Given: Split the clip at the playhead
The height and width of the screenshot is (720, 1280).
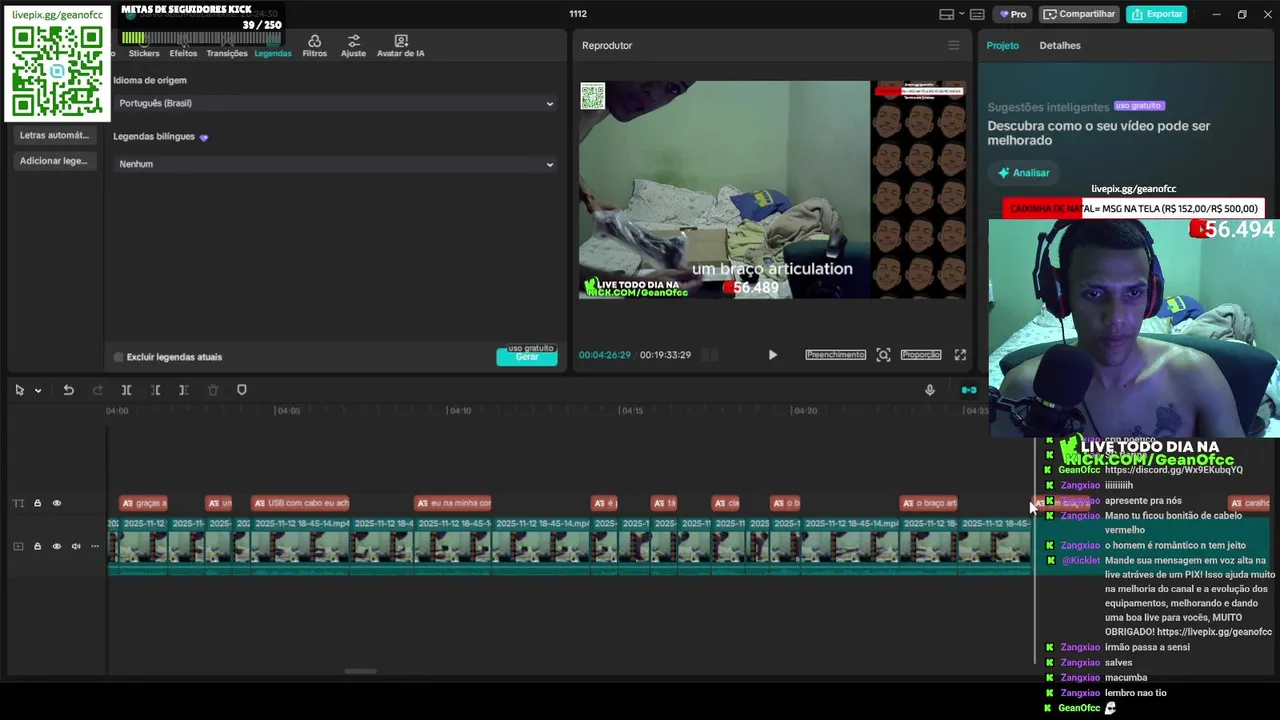Looking at the screenshot, I should point(126,390).
